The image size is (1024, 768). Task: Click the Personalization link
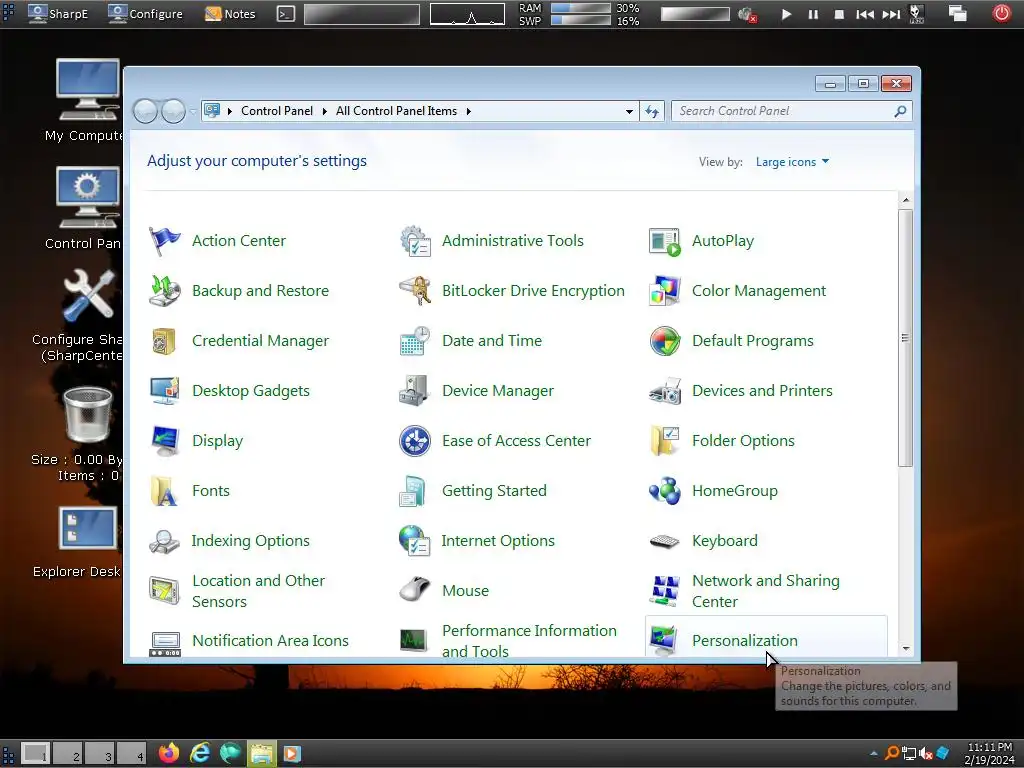click(744, 641)
